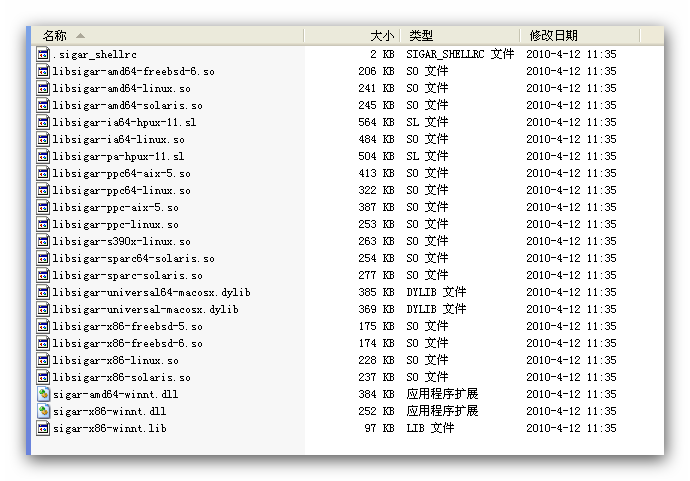Click the DLL icon of sigar-amd64-winnt.dll

click(x=43, y=394)
